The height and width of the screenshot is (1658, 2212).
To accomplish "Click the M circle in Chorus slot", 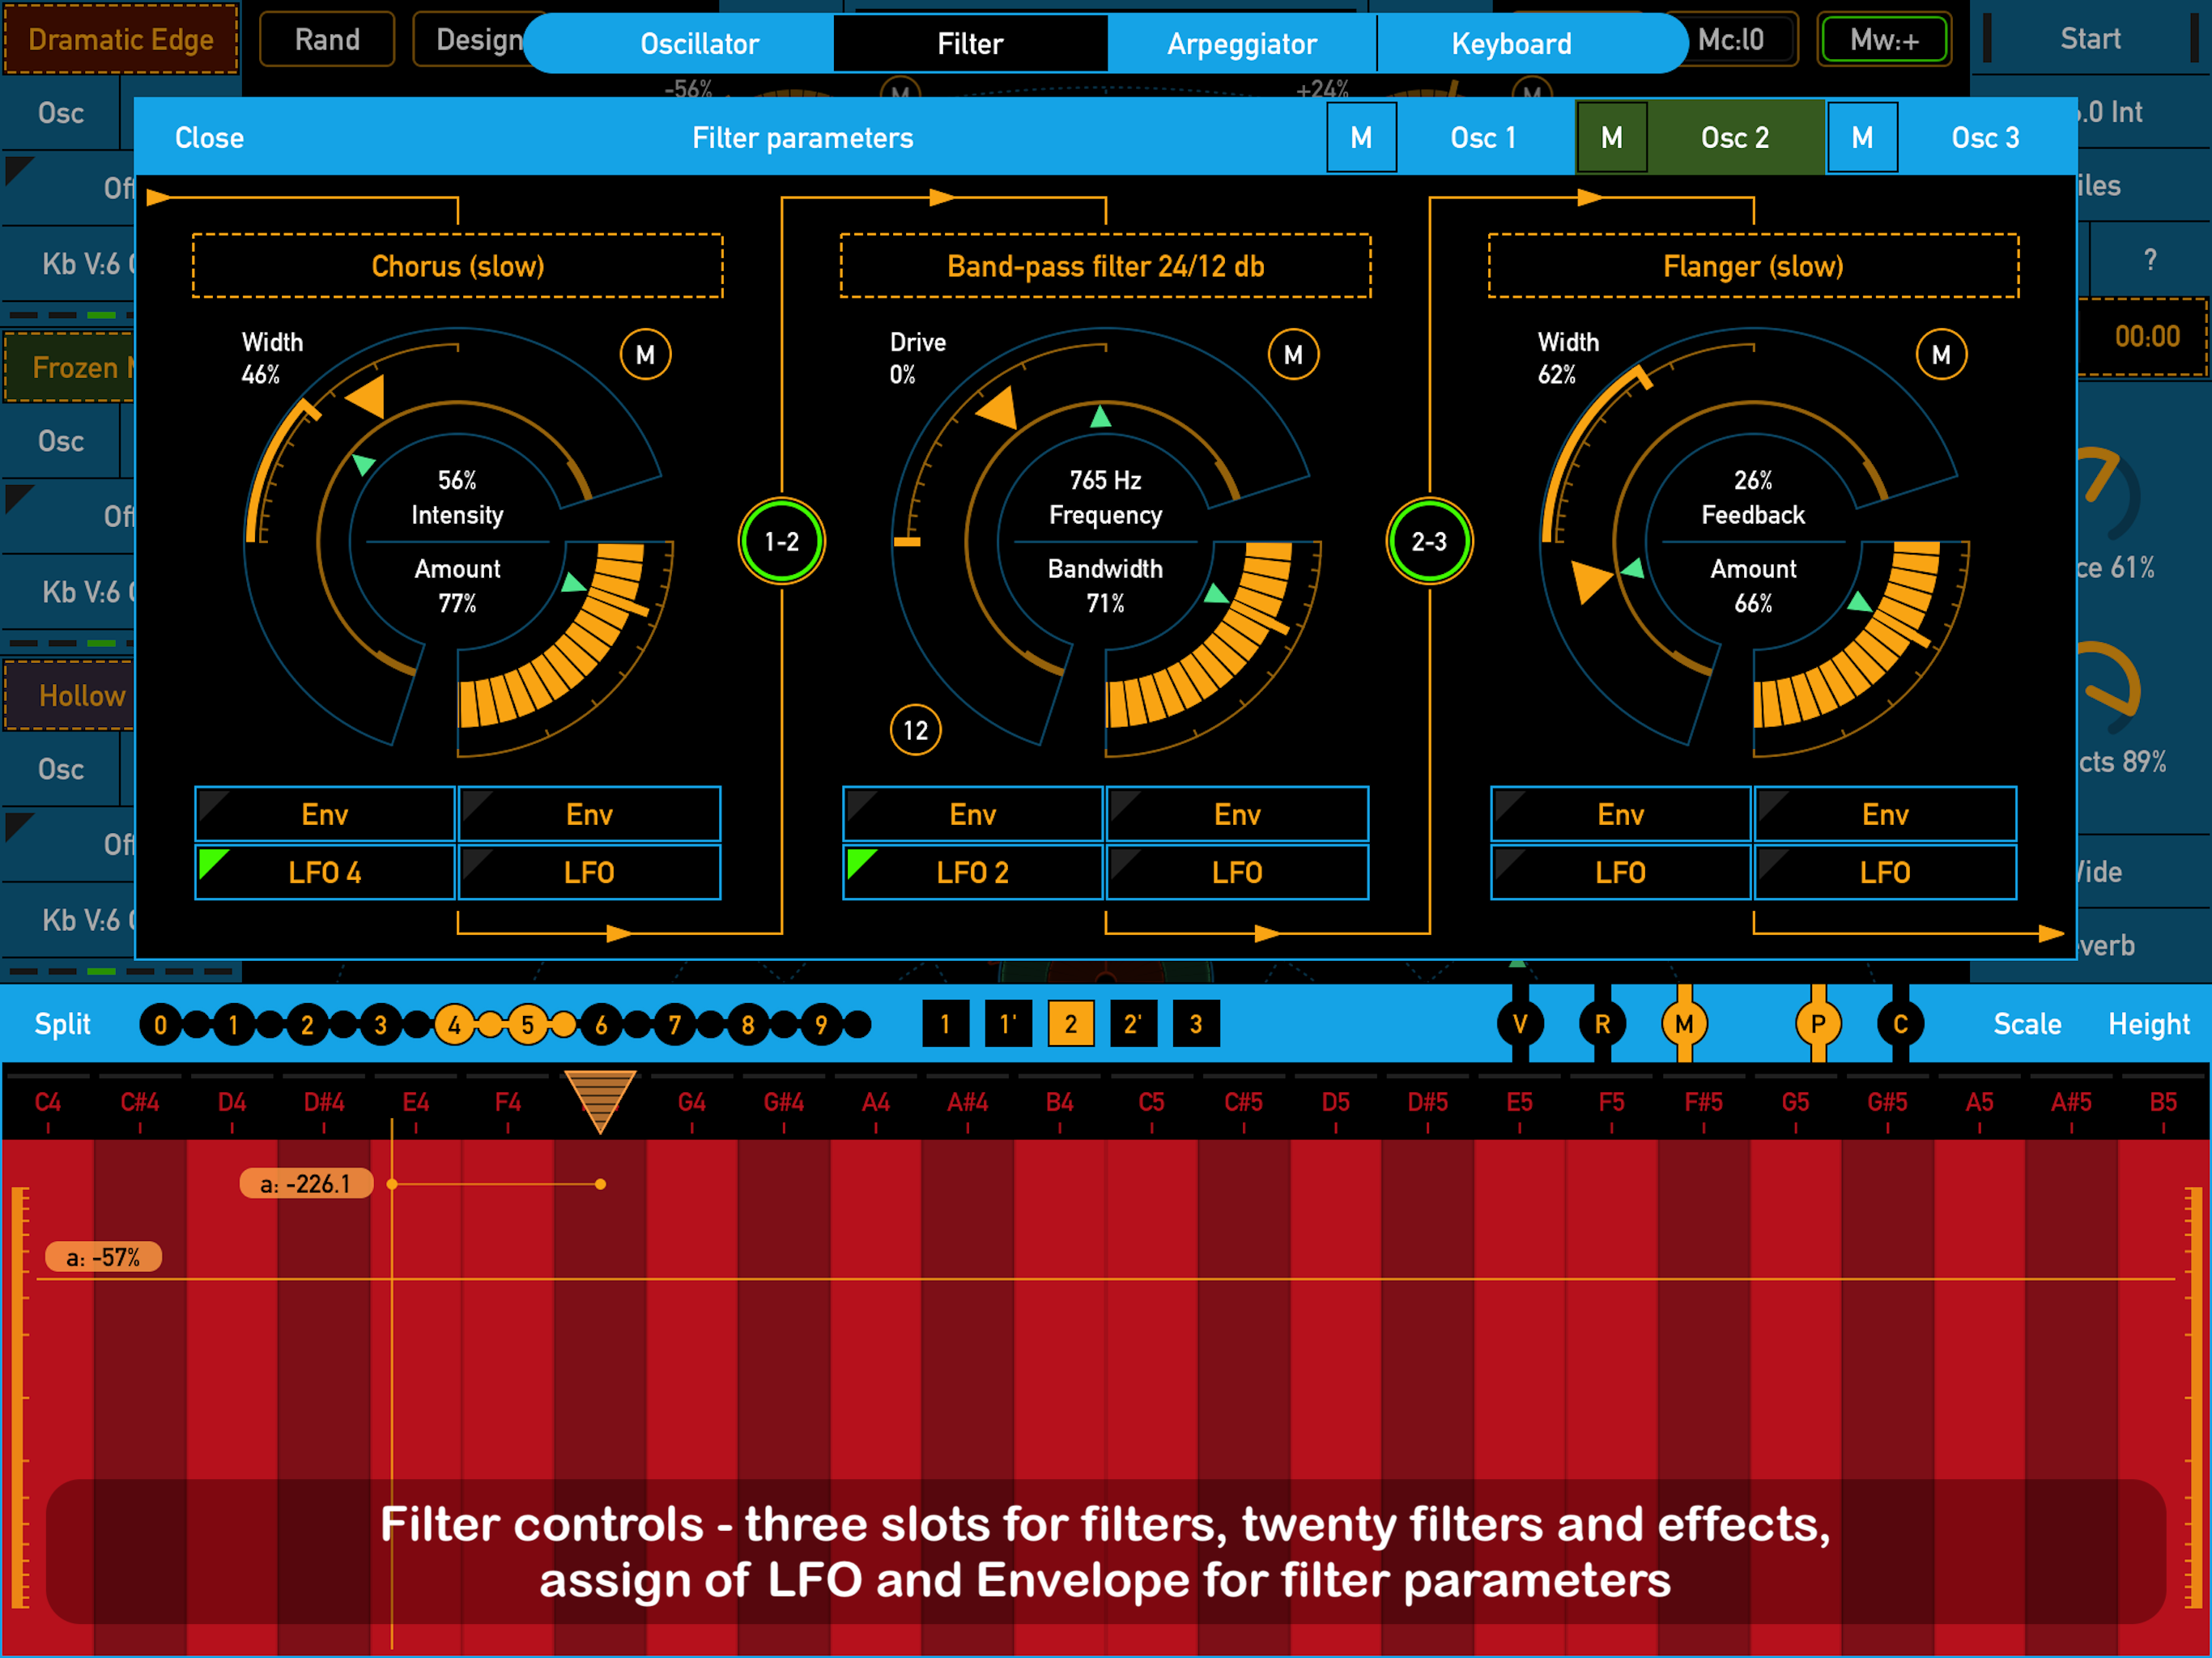I will coord(645,355).
